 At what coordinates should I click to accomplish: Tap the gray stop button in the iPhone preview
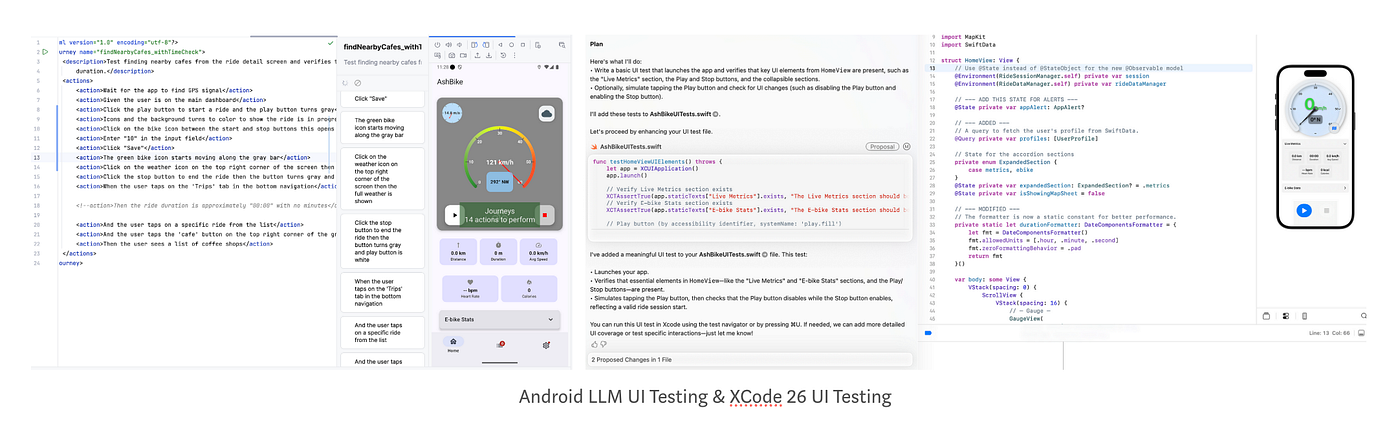point(1327,211)
